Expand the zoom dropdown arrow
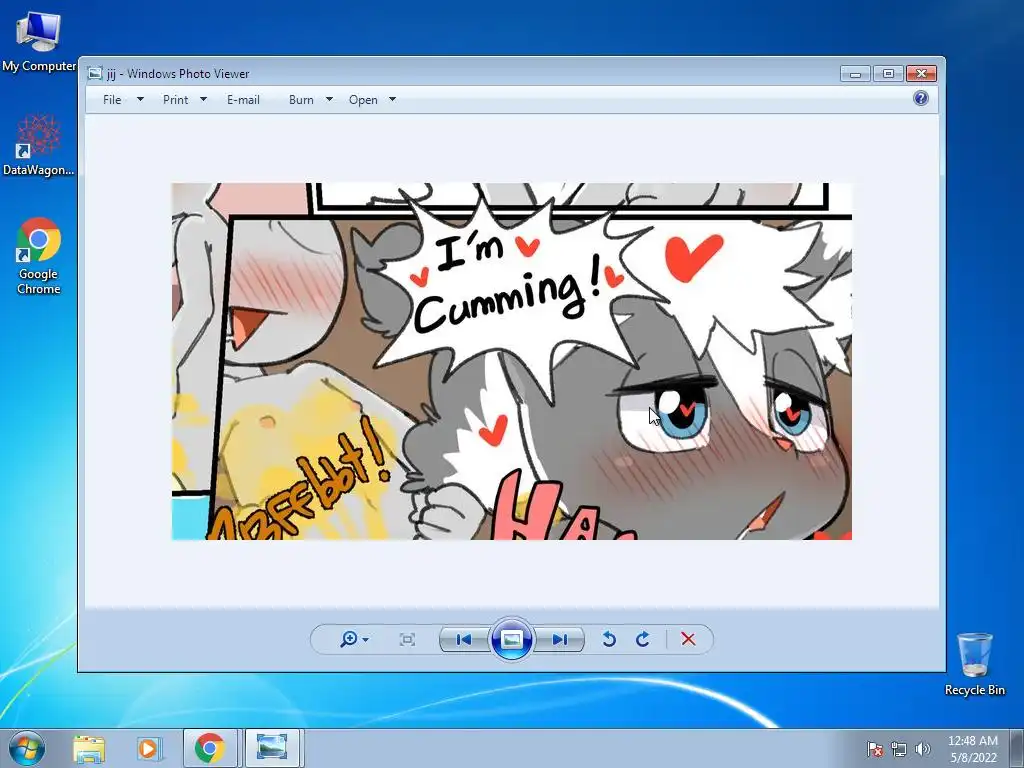The height and width of the screenshot is (768, 1024). (x=366, y=640)
